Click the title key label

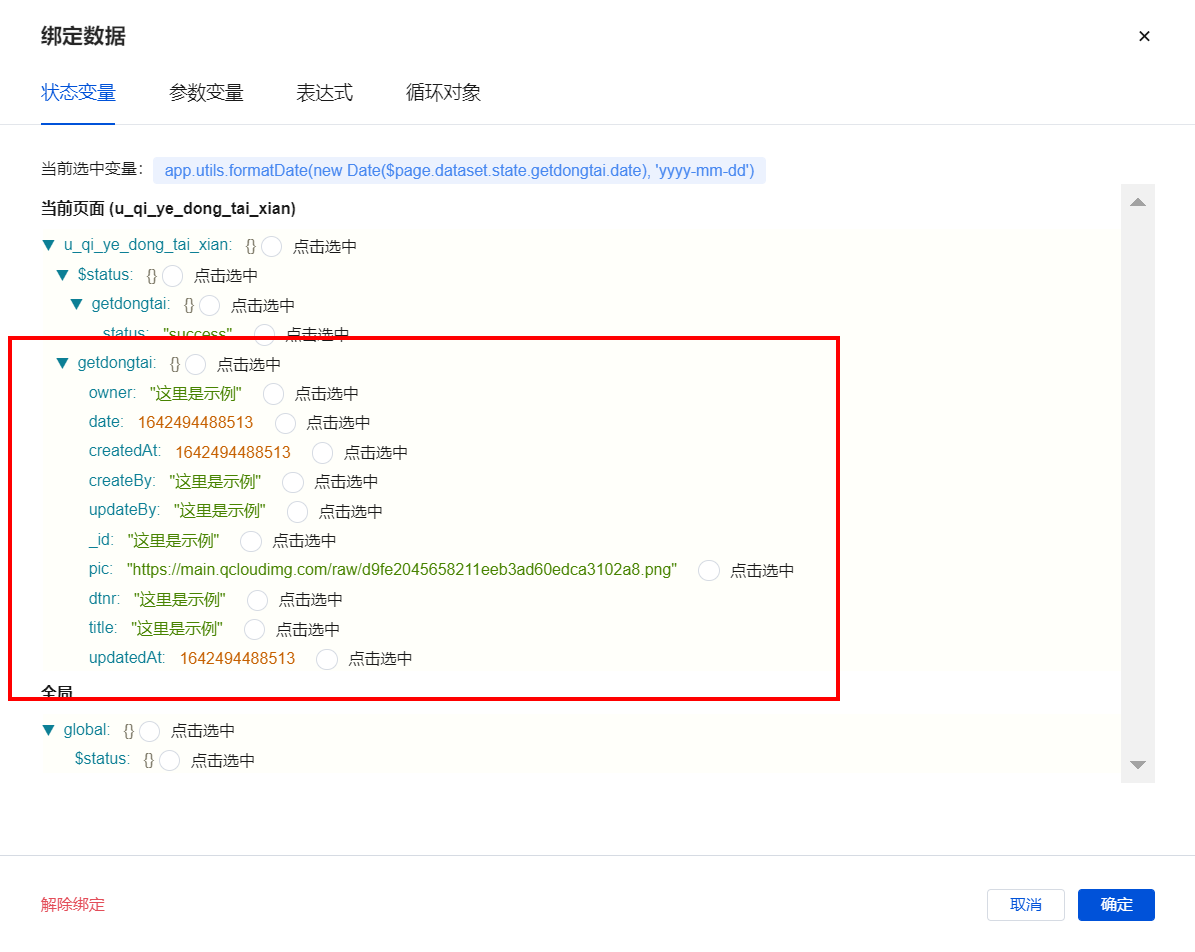(103, 628)
